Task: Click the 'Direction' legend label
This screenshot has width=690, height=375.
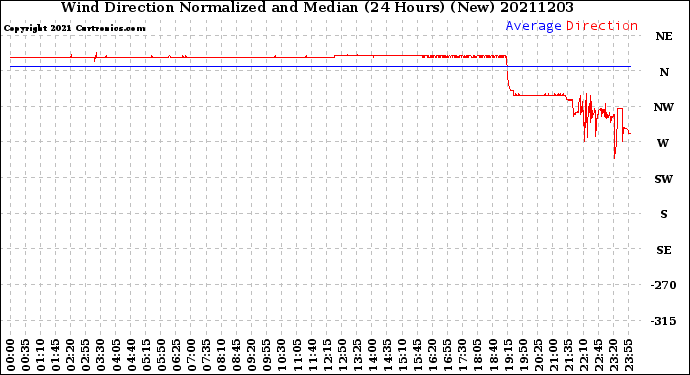Action: (x=602, y=26)
